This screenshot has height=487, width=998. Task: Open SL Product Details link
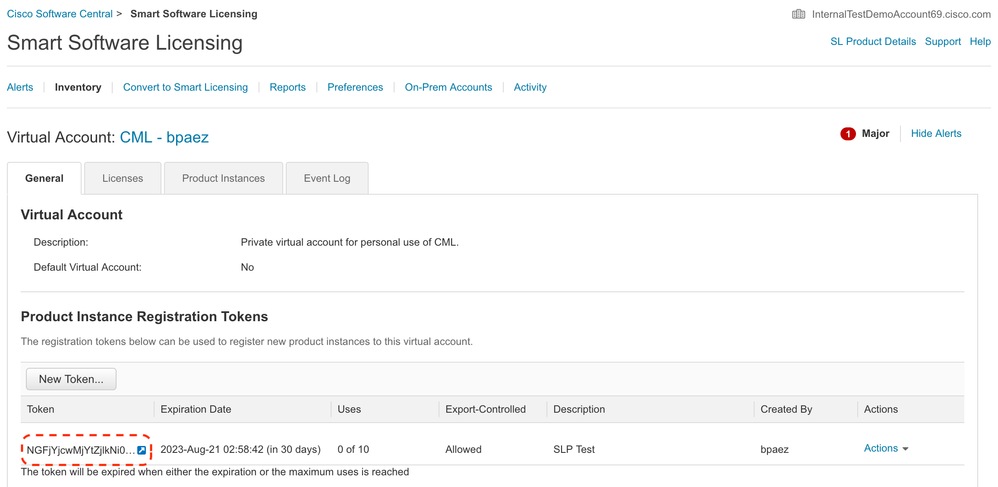(873, 42)
